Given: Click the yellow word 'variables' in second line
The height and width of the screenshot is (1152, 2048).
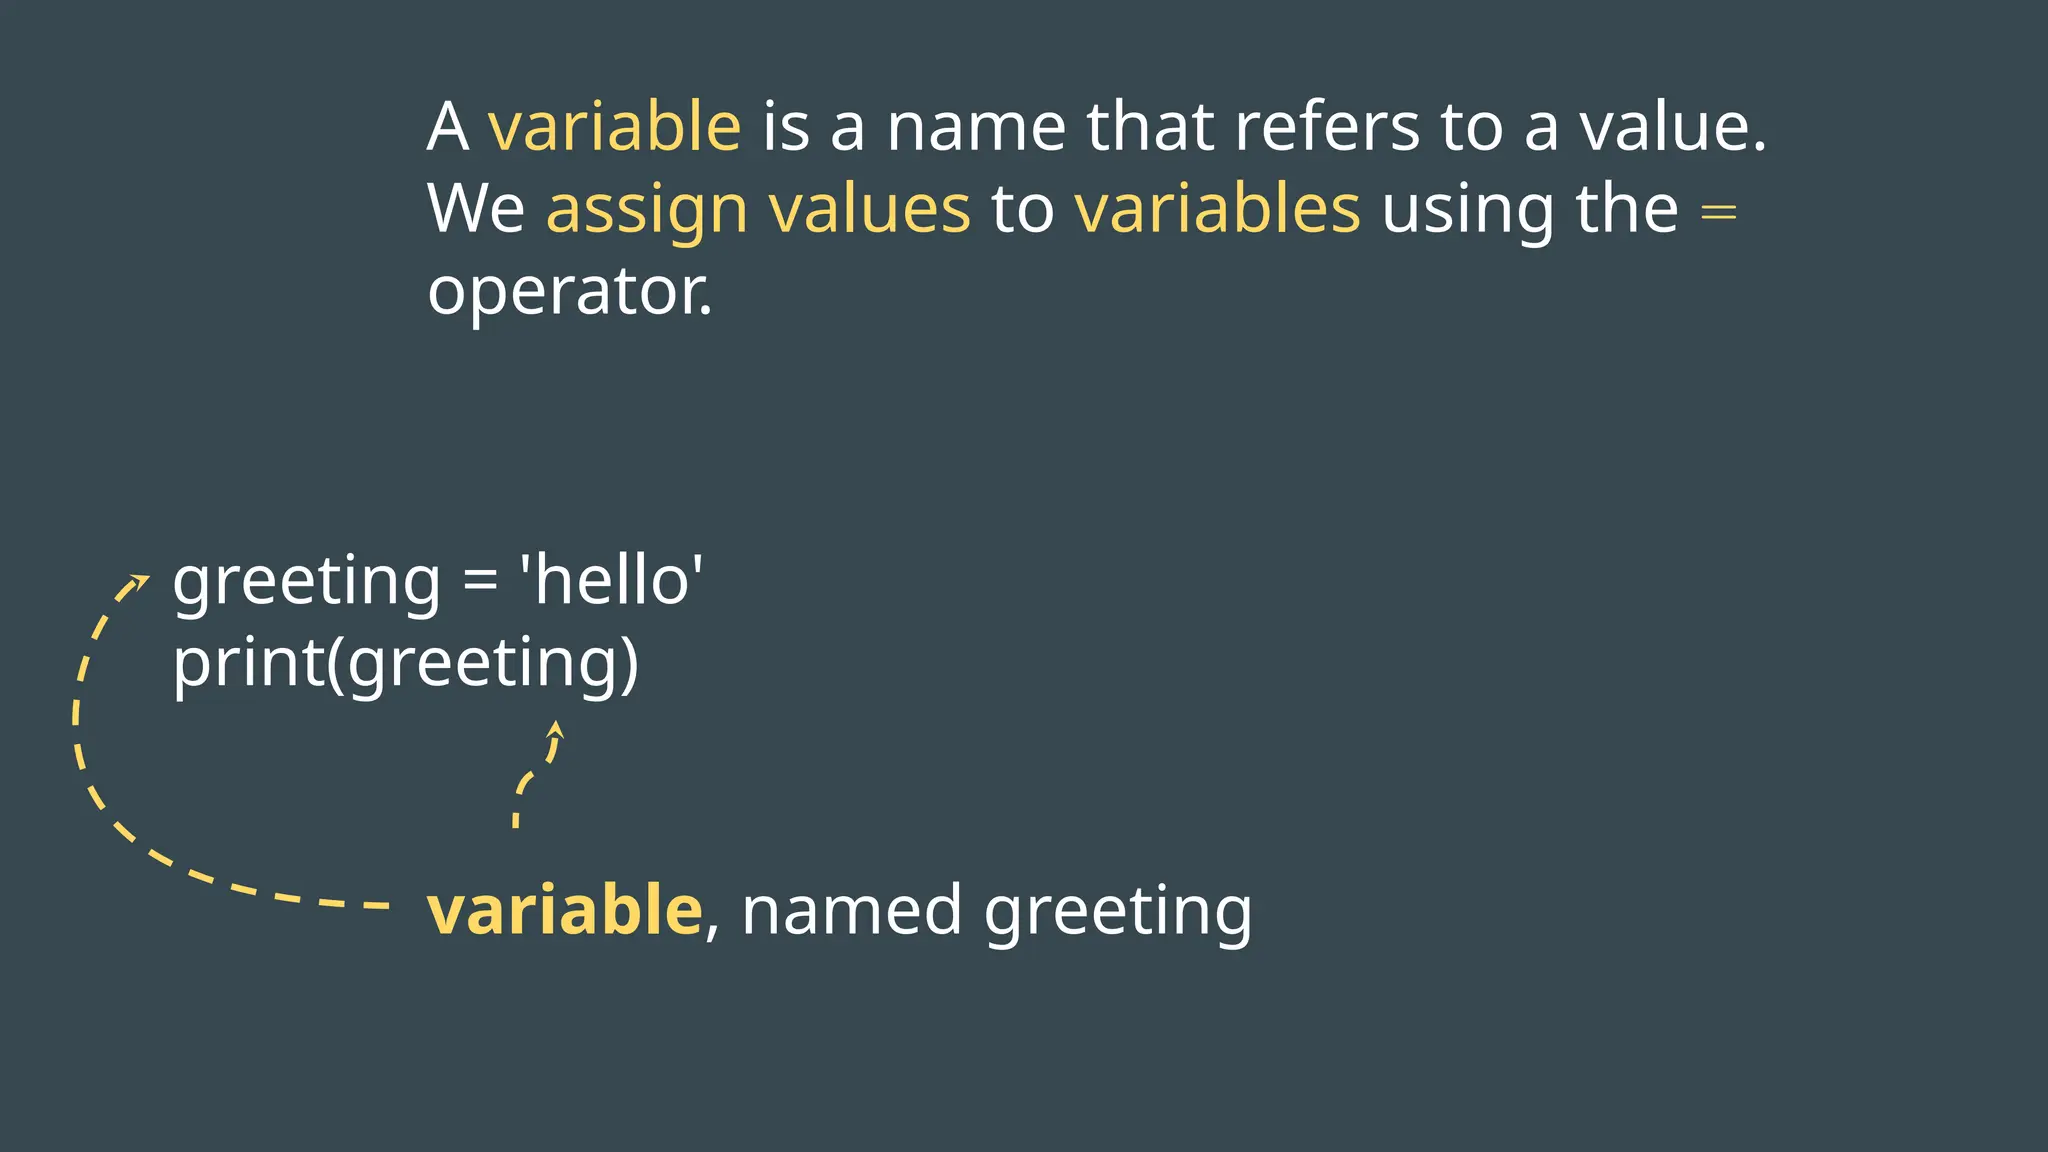Looking at the screenshot, I should (x=1217, y=208).
